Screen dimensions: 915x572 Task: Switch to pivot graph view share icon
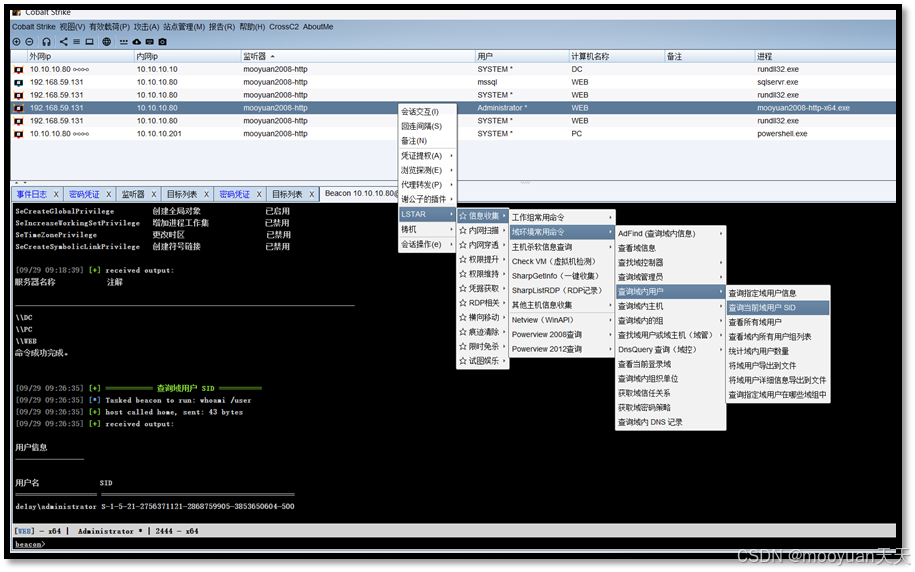coord(64,41)
